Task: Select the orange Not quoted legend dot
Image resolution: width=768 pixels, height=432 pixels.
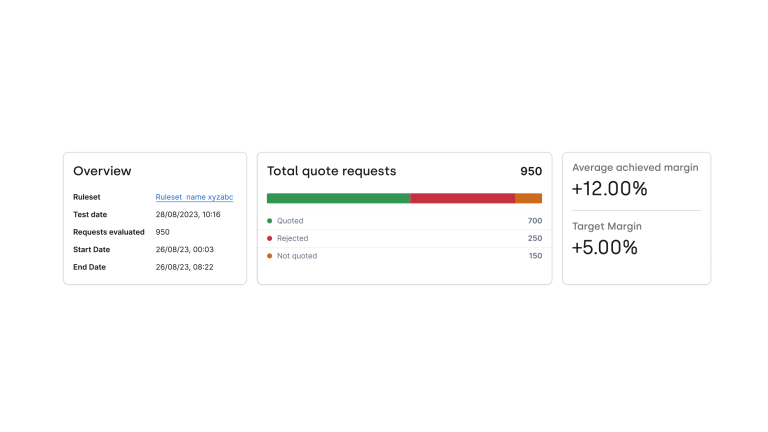Action: [269, 256]
